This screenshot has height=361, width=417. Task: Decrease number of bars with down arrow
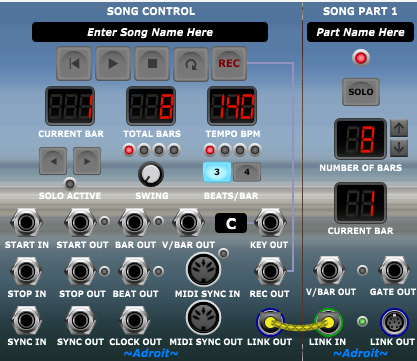[x=399, y=147]
